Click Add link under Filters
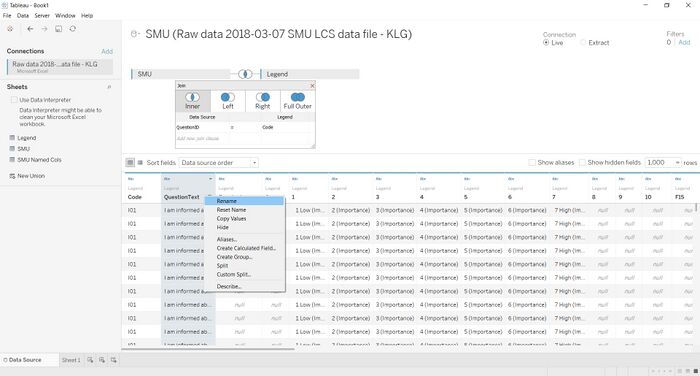The width and height of the screenshot is (700, 376). [x=684, y=42]
